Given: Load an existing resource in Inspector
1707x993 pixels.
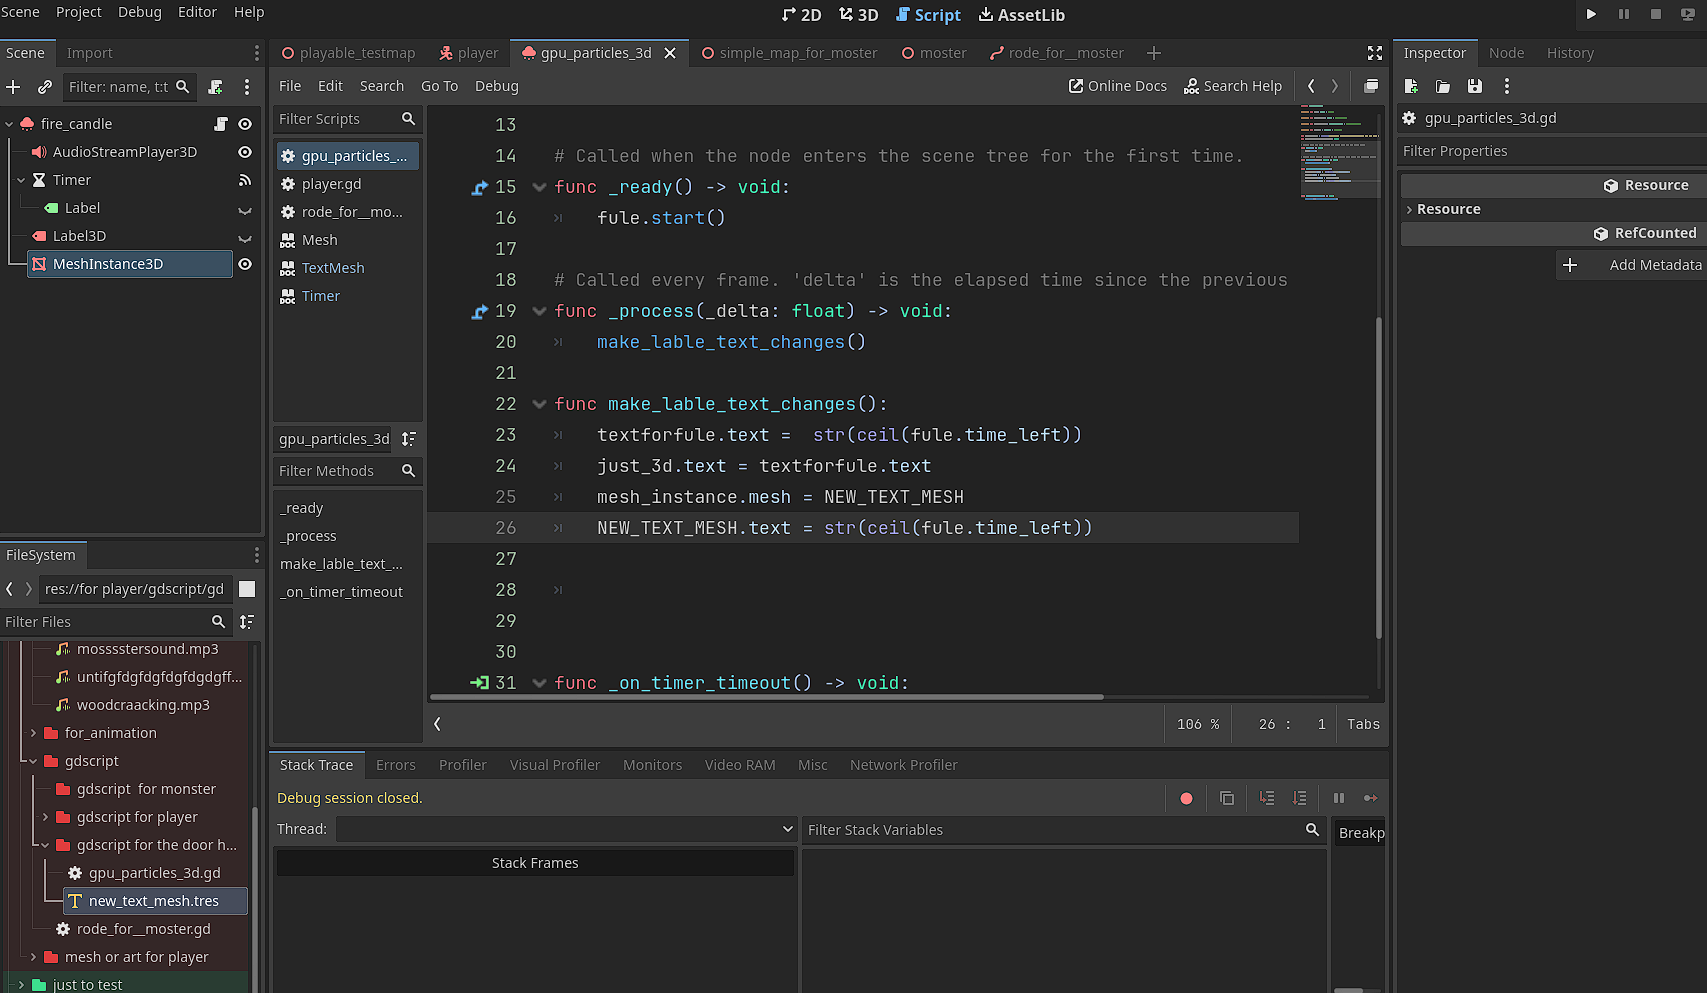Looking at the screenshot, I should point(1443,86).
